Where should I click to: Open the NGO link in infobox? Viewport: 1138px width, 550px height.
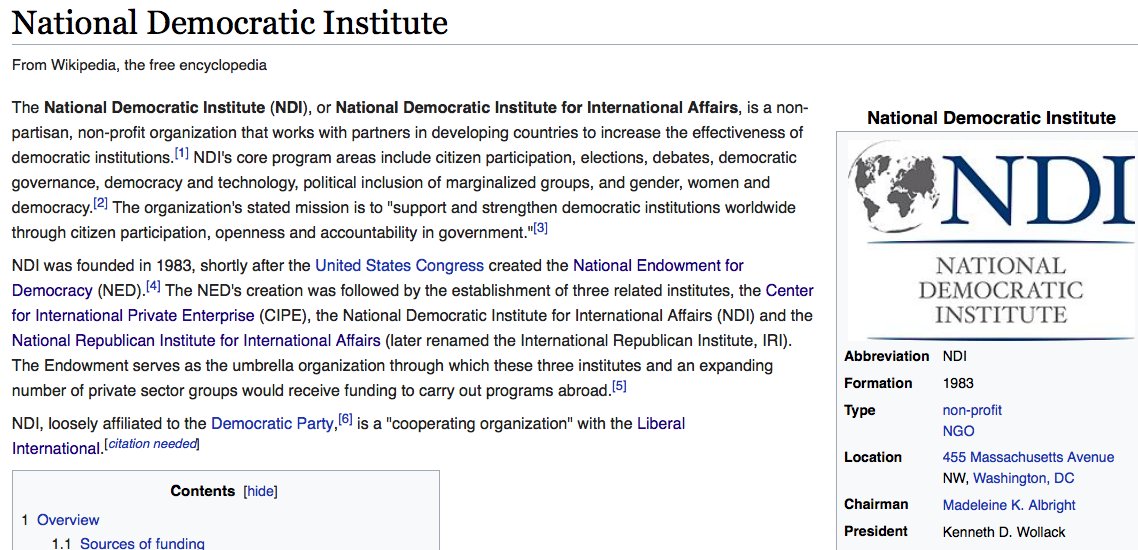(x=958, y=432)
